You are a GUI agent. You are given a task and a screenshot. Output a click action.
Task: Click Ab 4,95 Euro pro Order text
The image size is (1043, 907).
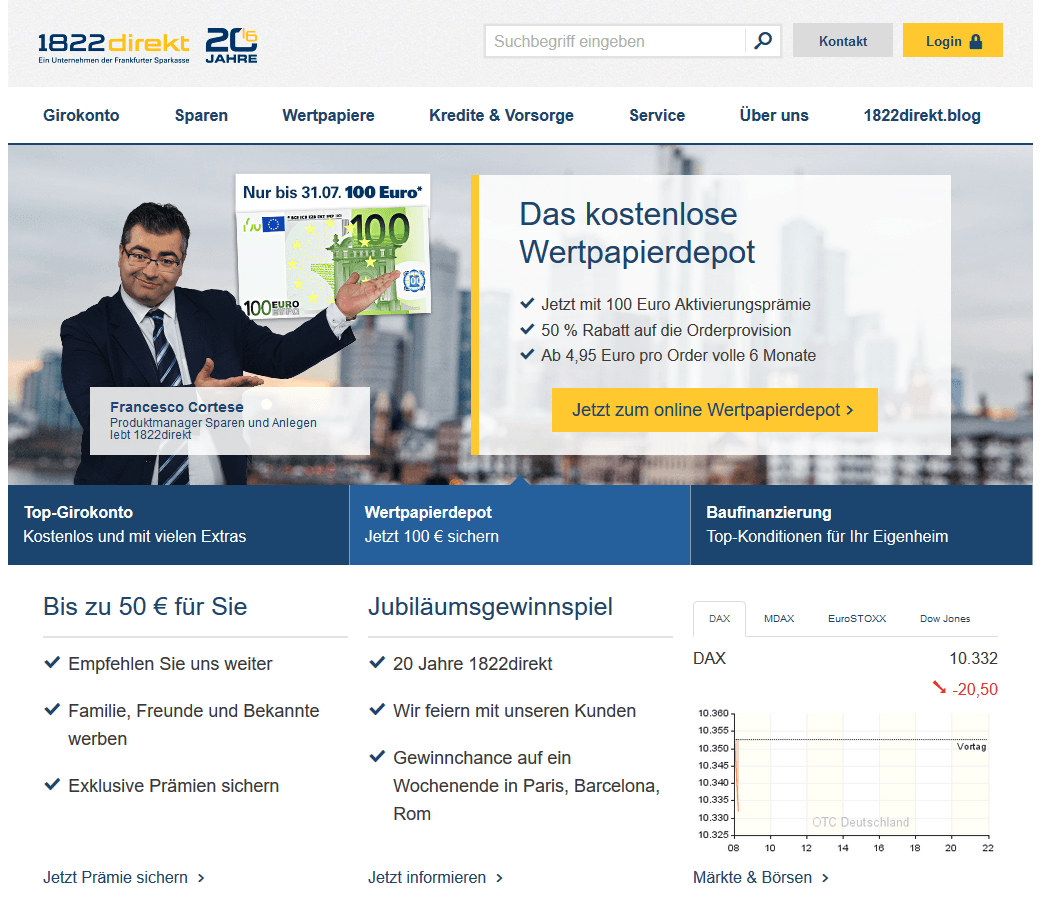click(x=678, y=356)
